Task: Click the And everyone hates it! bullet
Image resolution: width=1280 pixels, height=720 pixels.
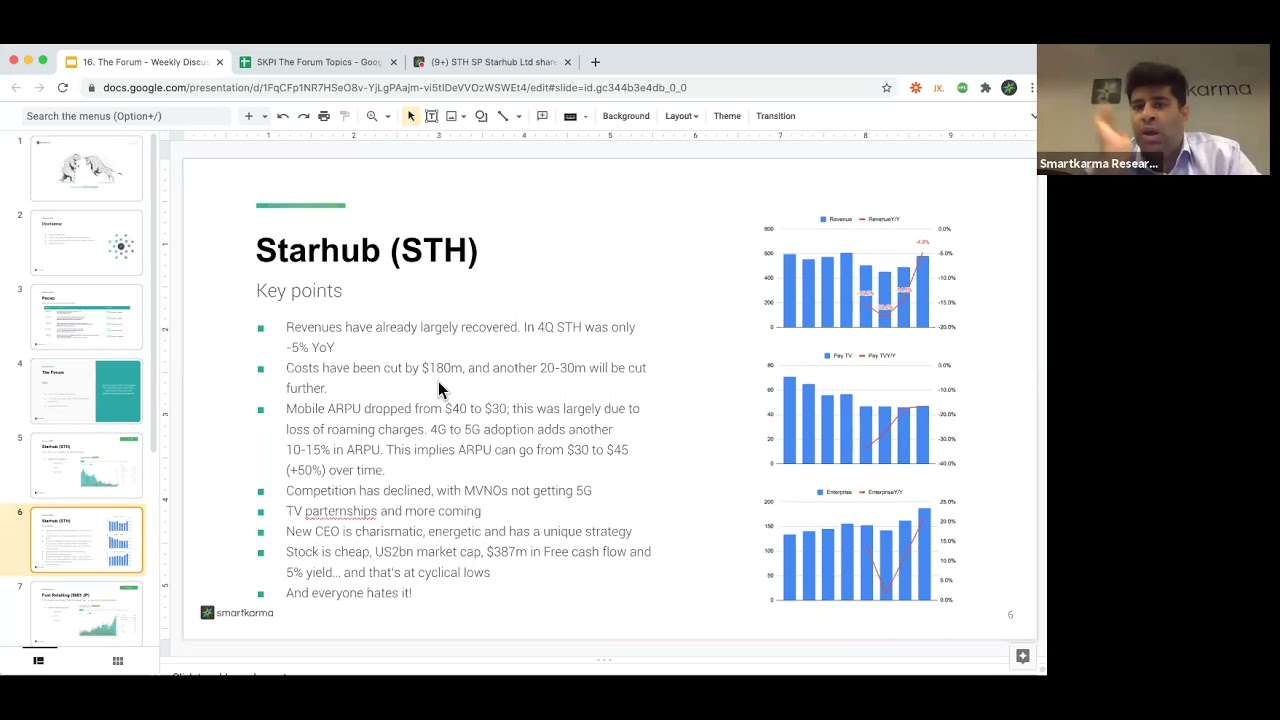Action: [349, 593]
